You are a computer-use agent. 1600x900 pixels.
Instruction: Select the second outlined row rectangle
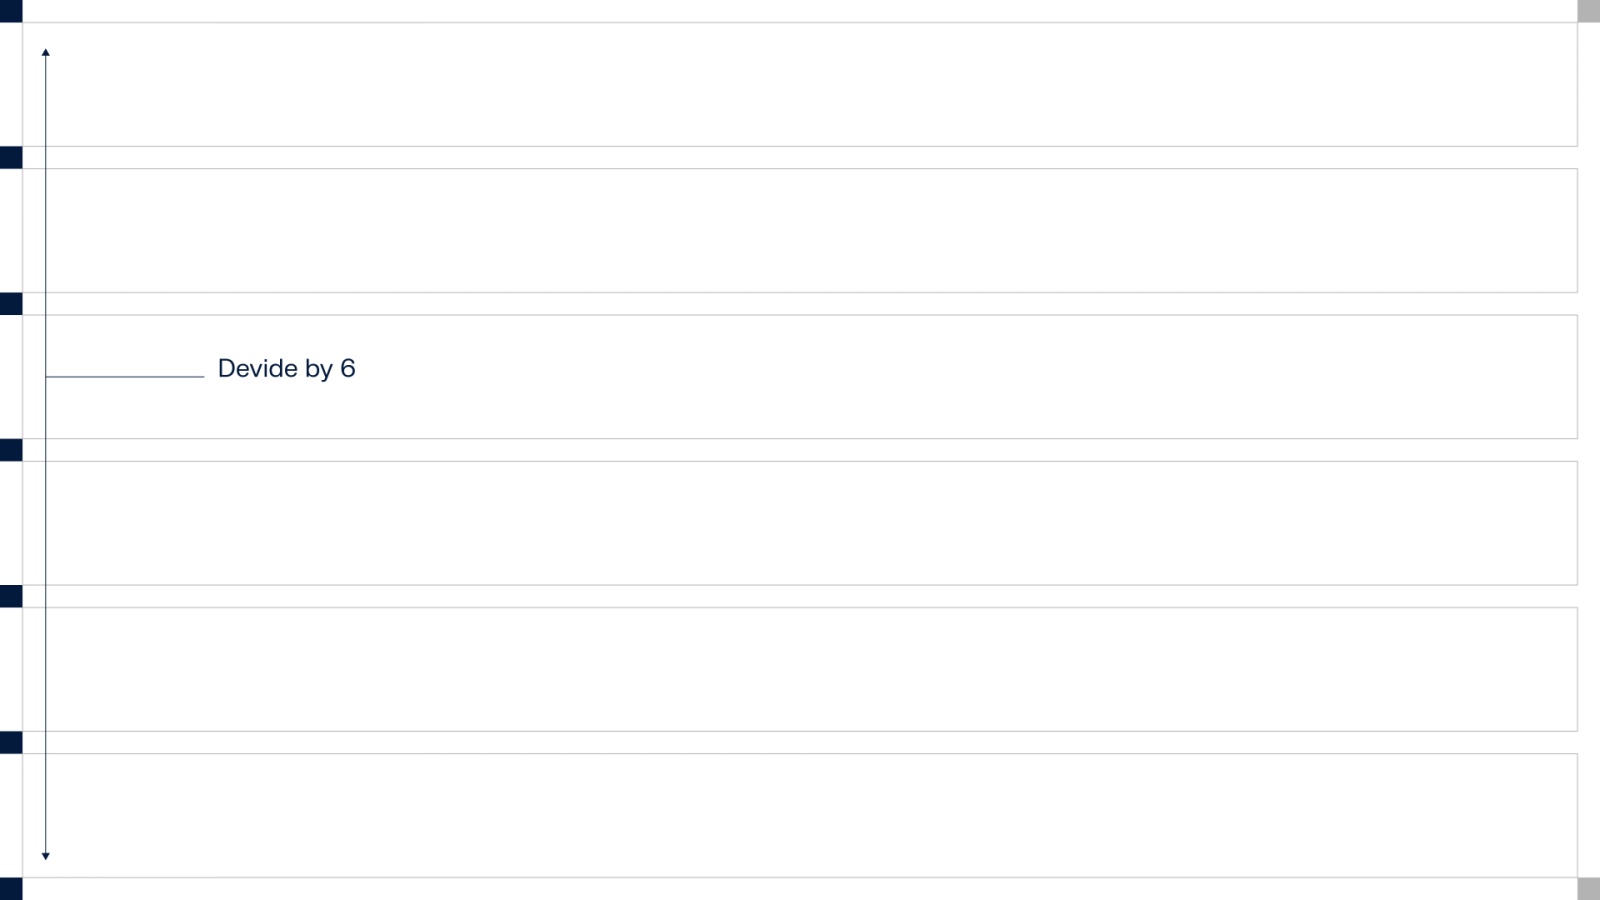tap(800, 231)
